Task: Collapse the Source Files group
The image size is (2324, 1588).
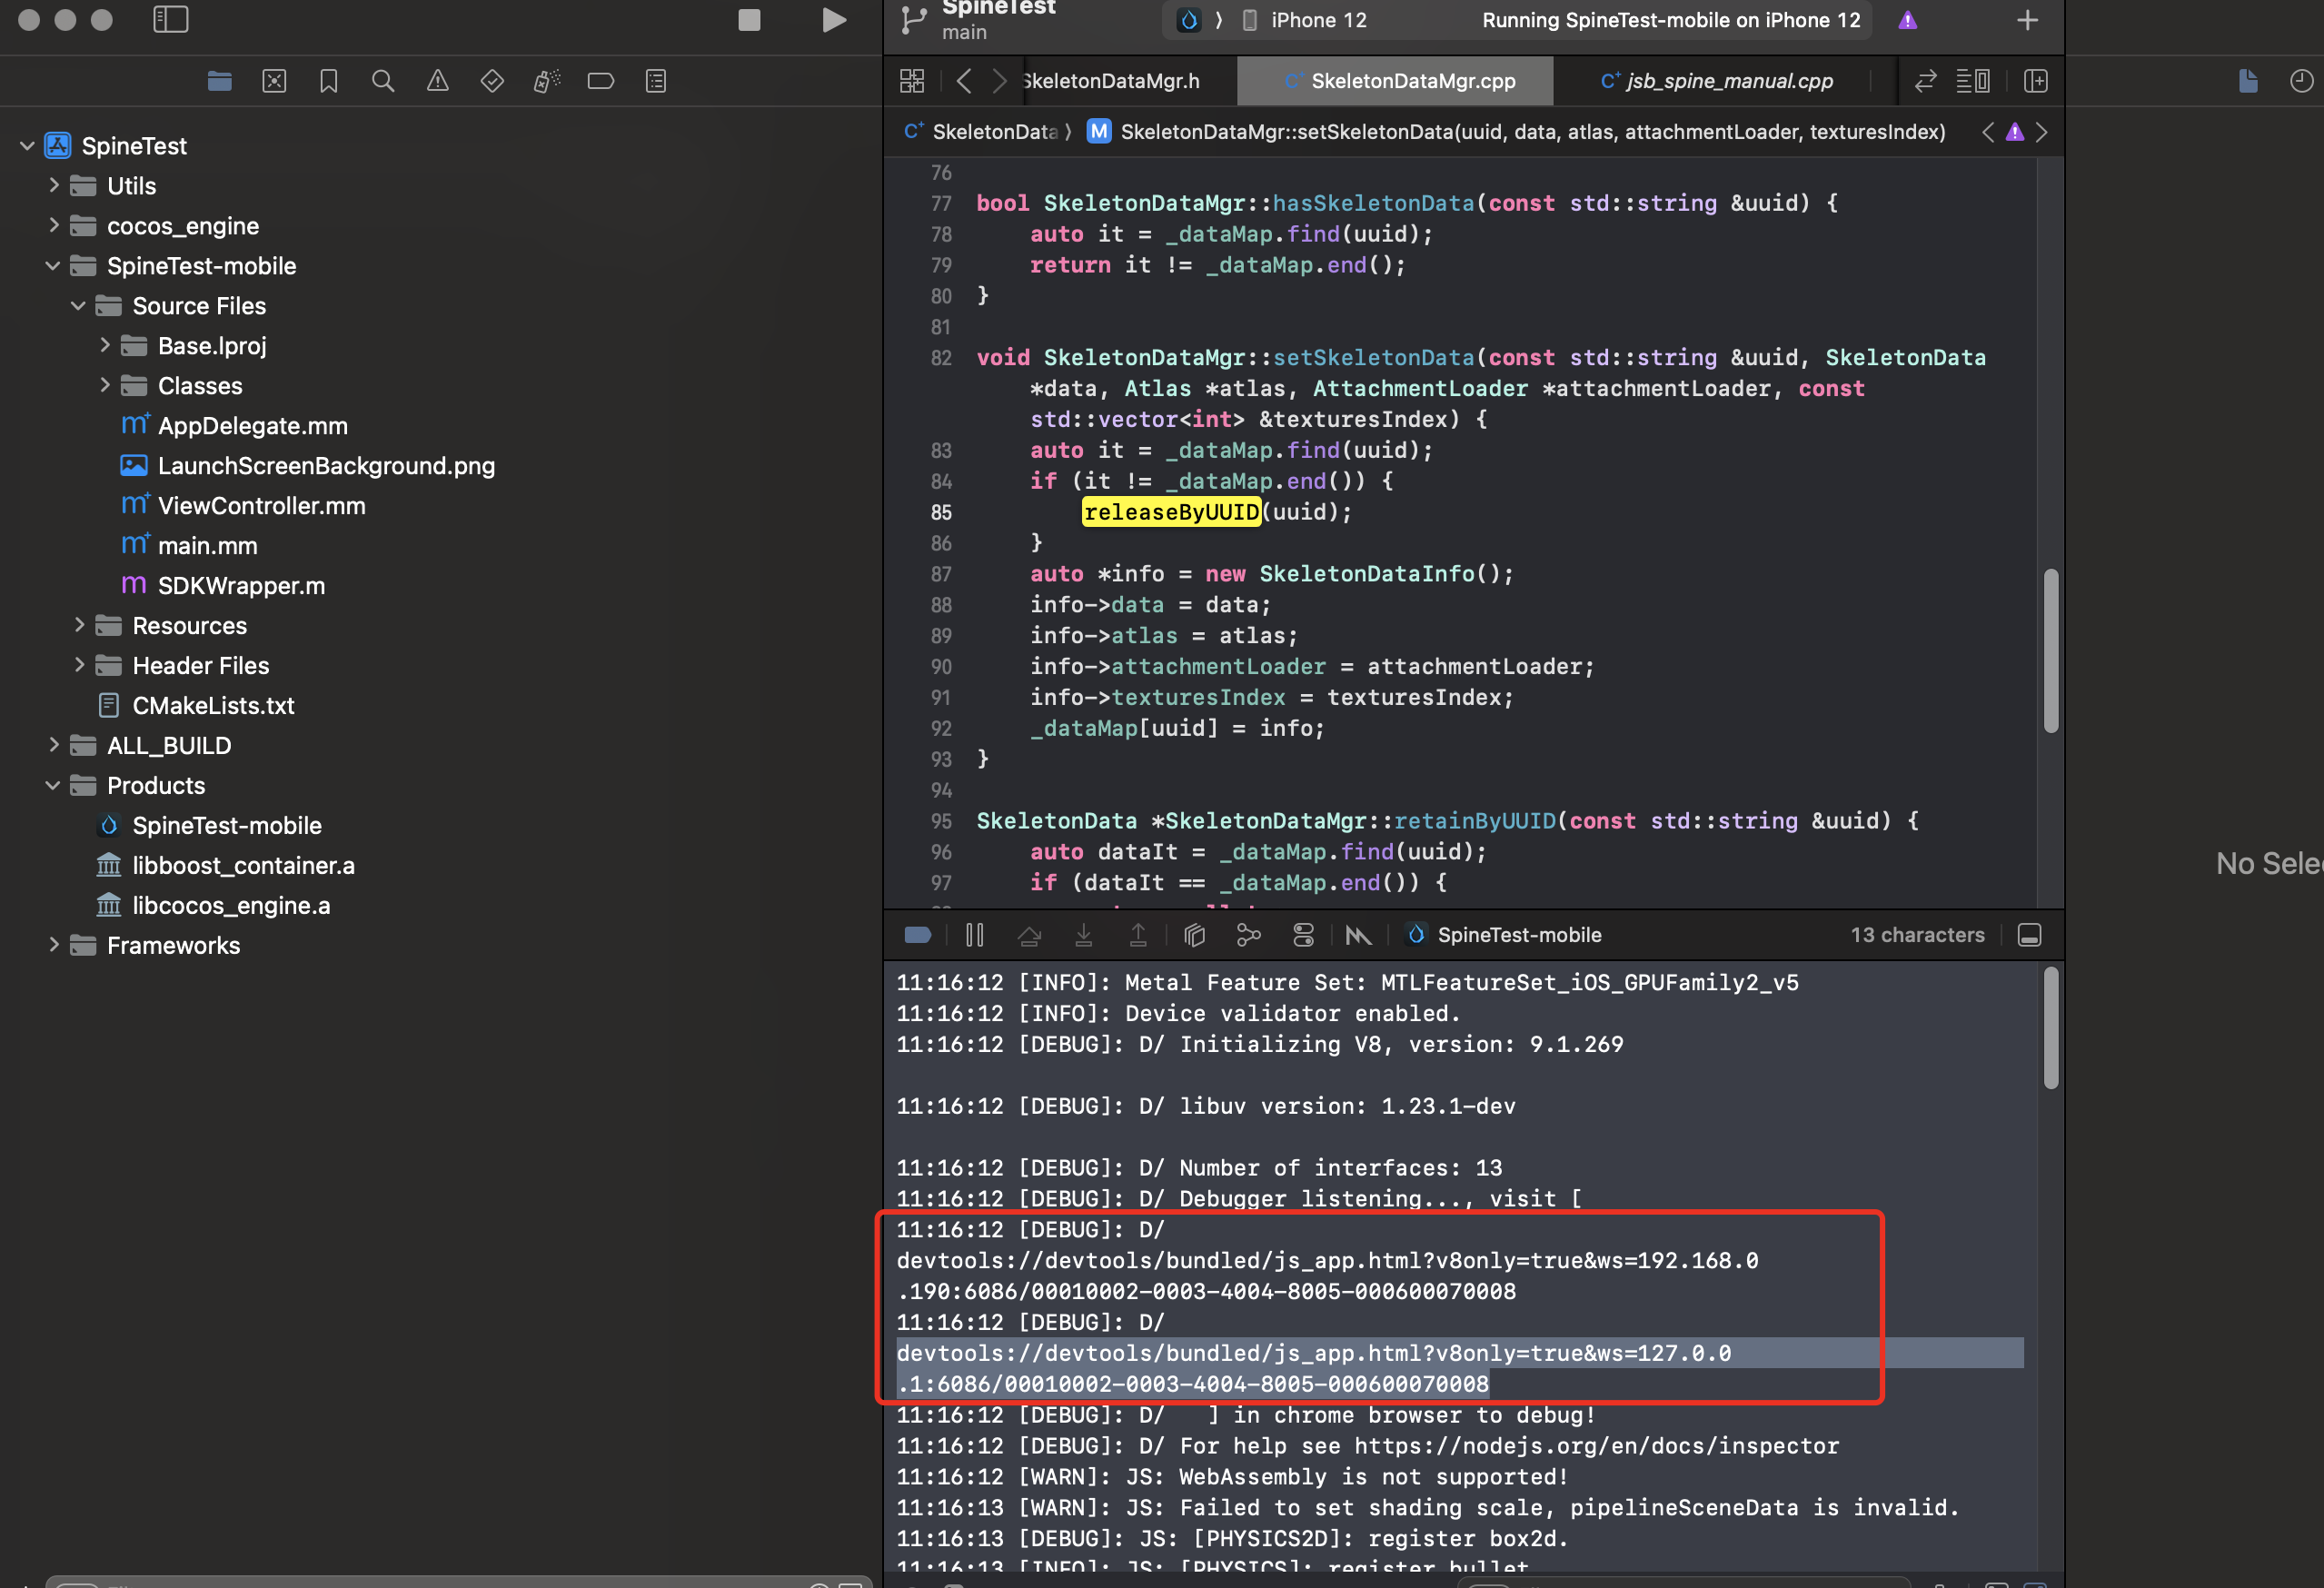Action: pyautogui.click(x=79, y=305)
